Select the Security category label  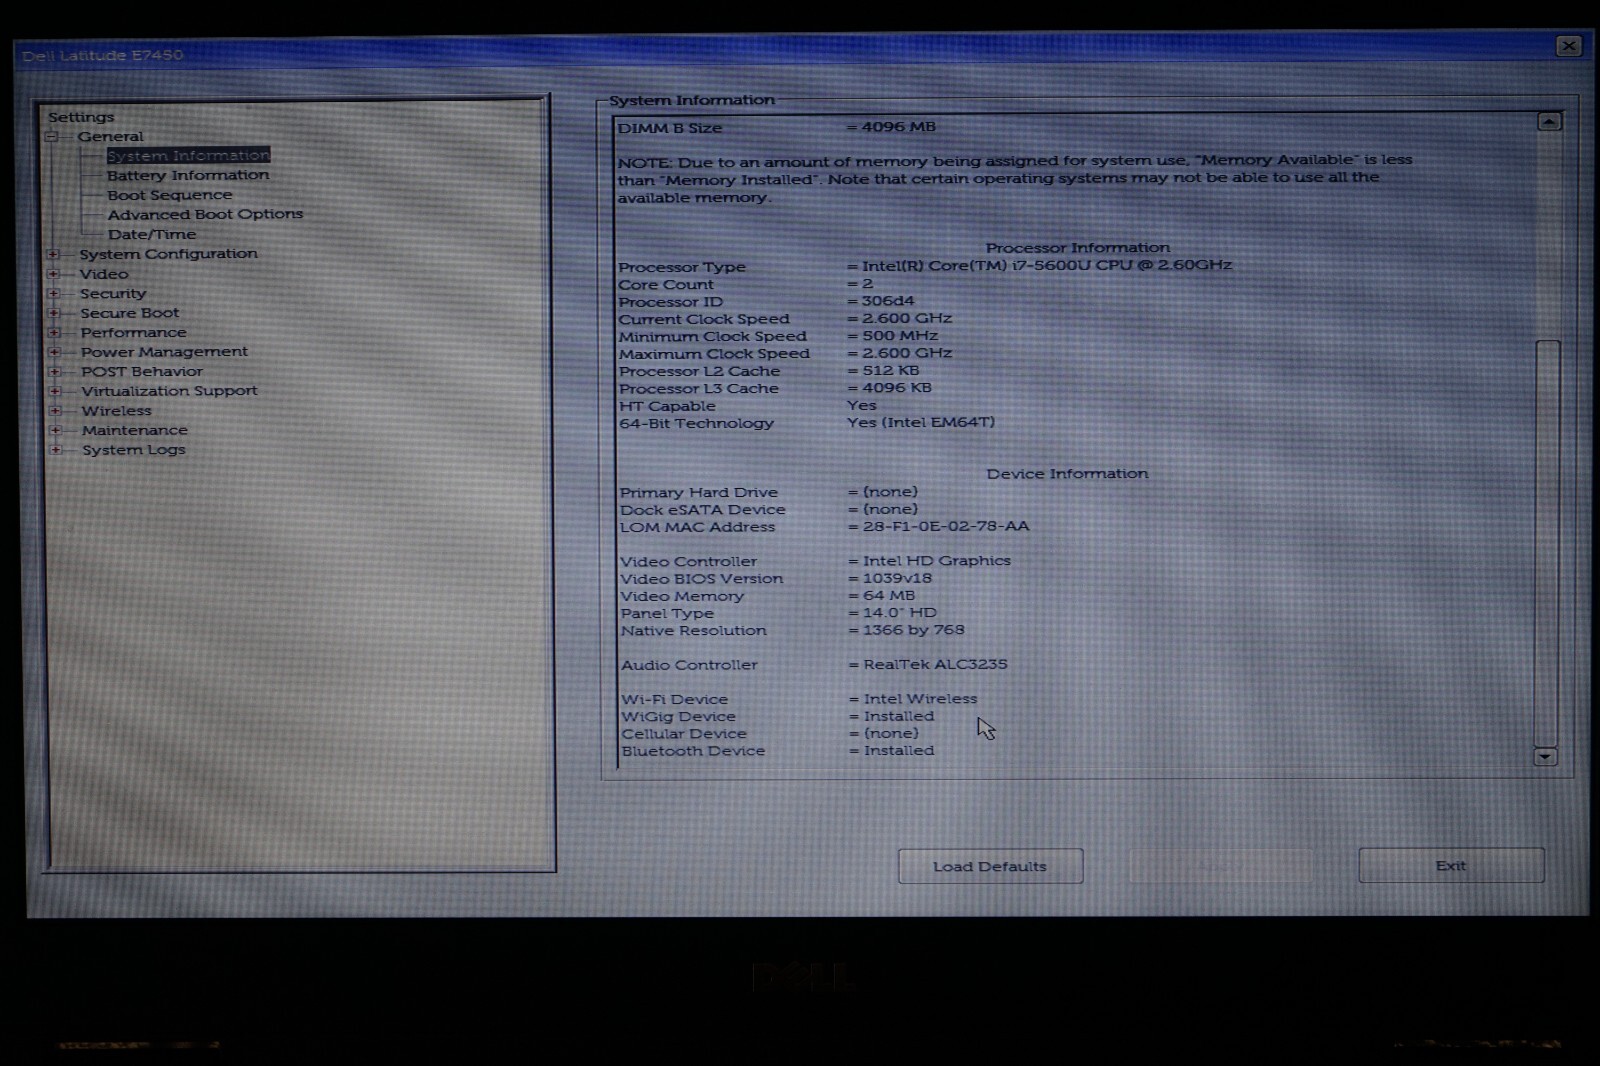coord(113,293)
